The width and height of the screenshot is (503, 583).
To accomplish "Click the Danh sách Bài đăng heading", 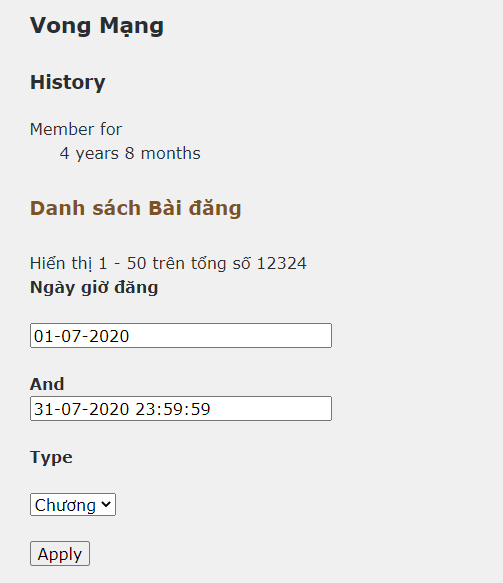I will tap(136, 208).
